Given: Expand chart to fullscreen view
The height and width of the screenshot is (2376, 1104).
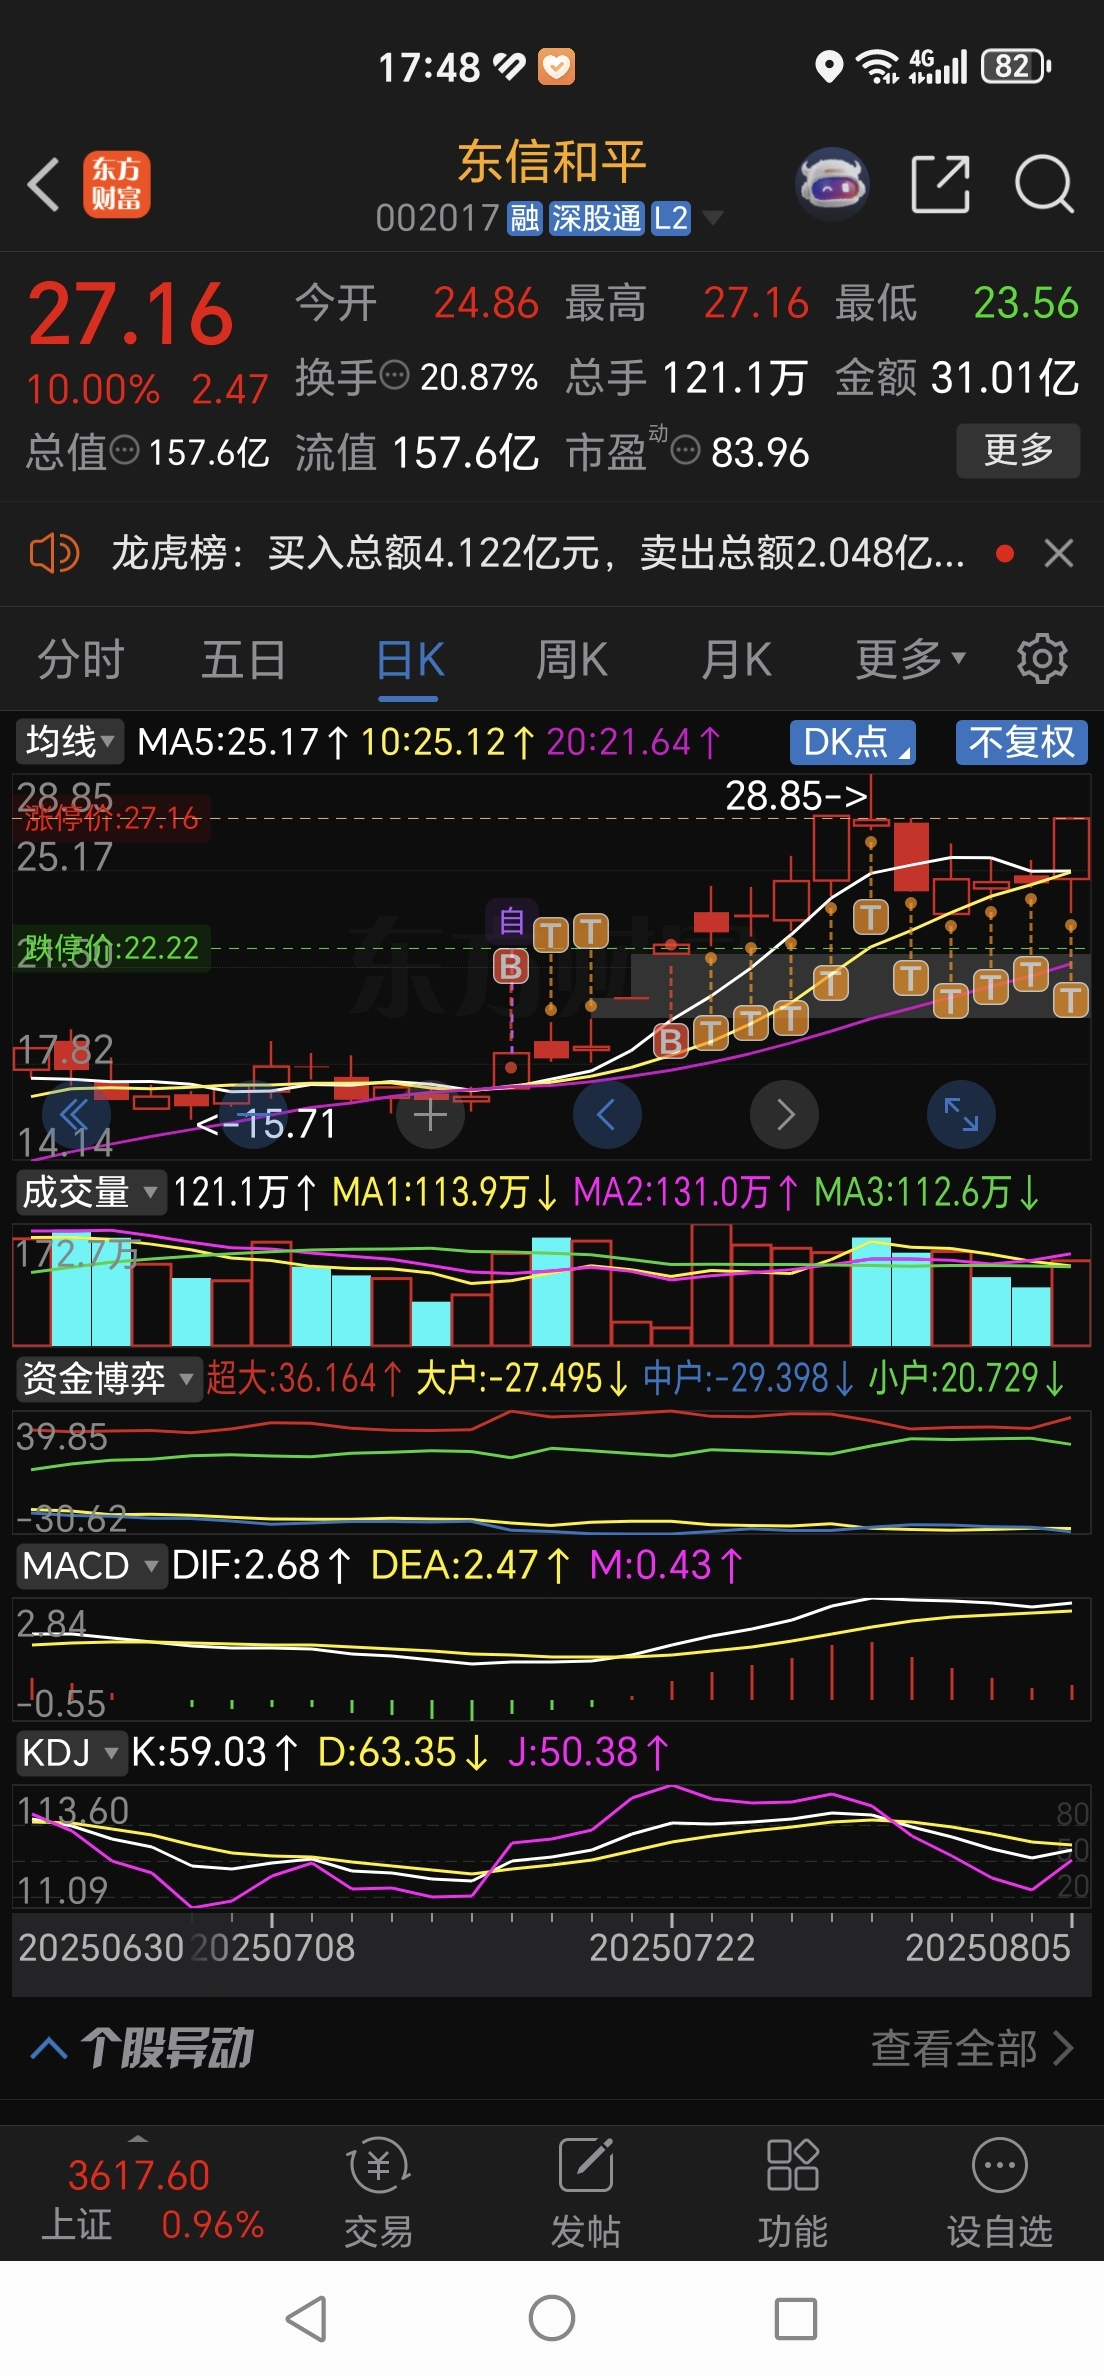Looking at the screenshot, I should click(x=961, y=1114).
